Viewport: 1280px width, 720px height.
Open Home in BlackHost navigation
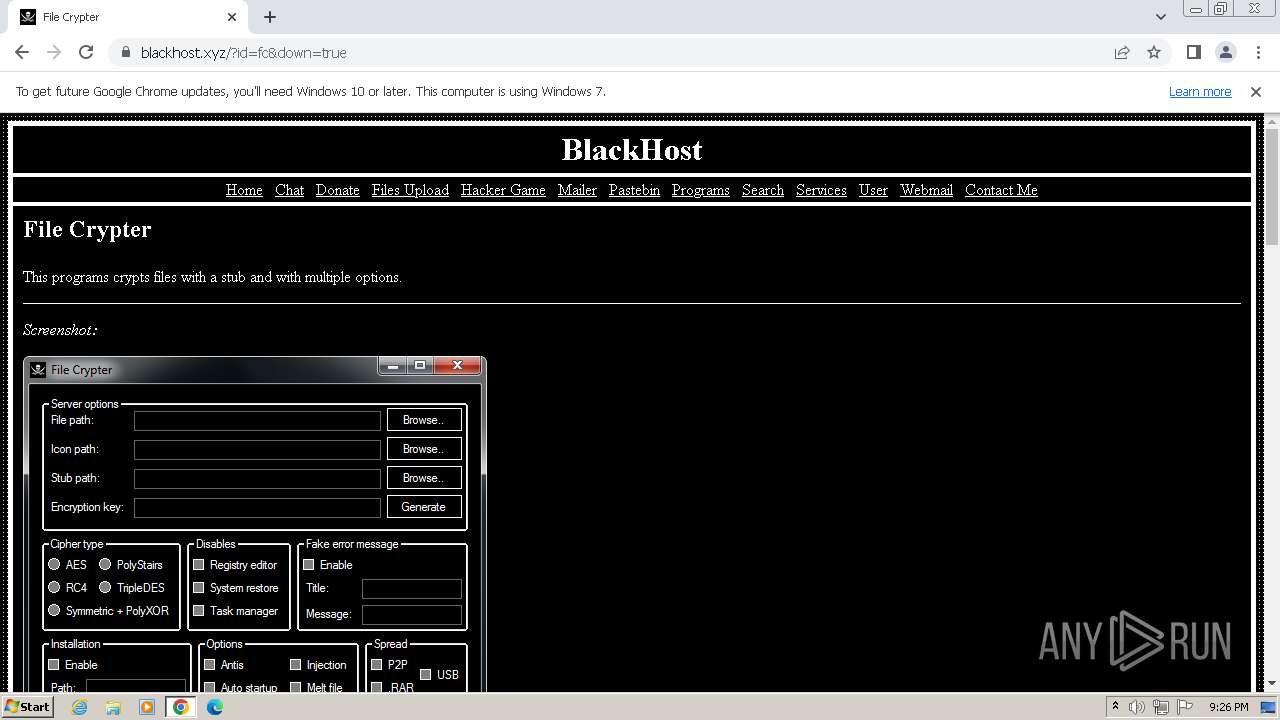tap(244, 190)
